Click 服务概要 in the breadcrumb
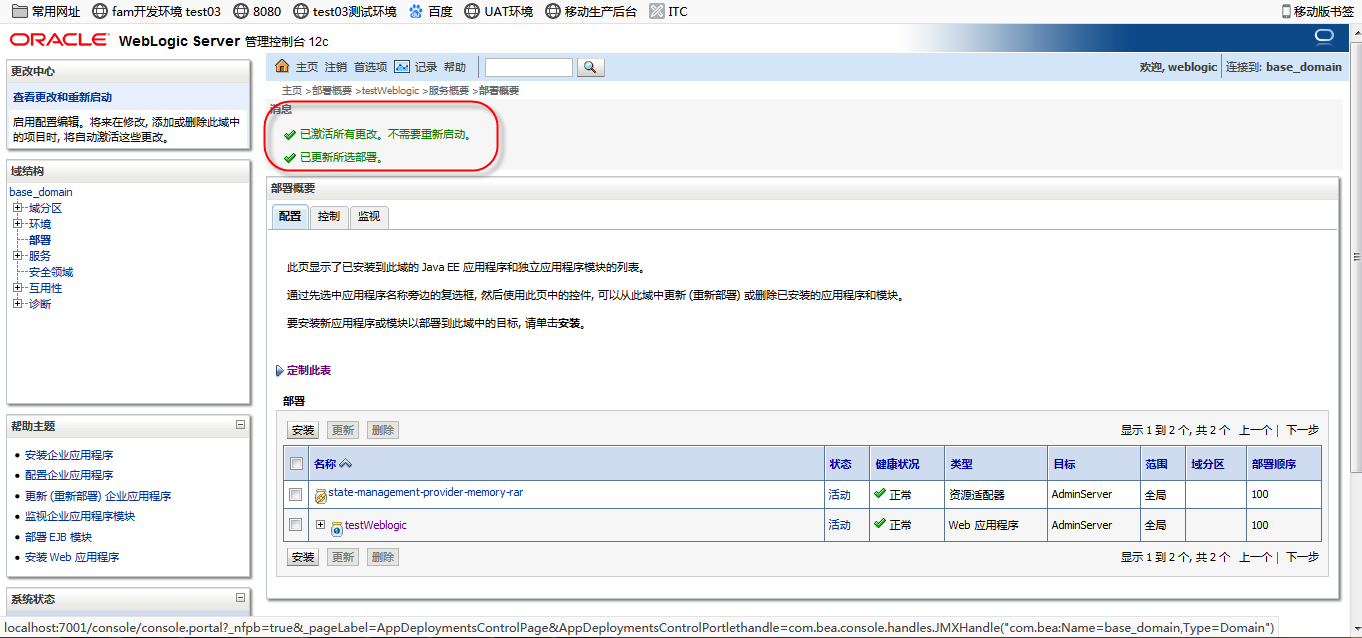 449,90
